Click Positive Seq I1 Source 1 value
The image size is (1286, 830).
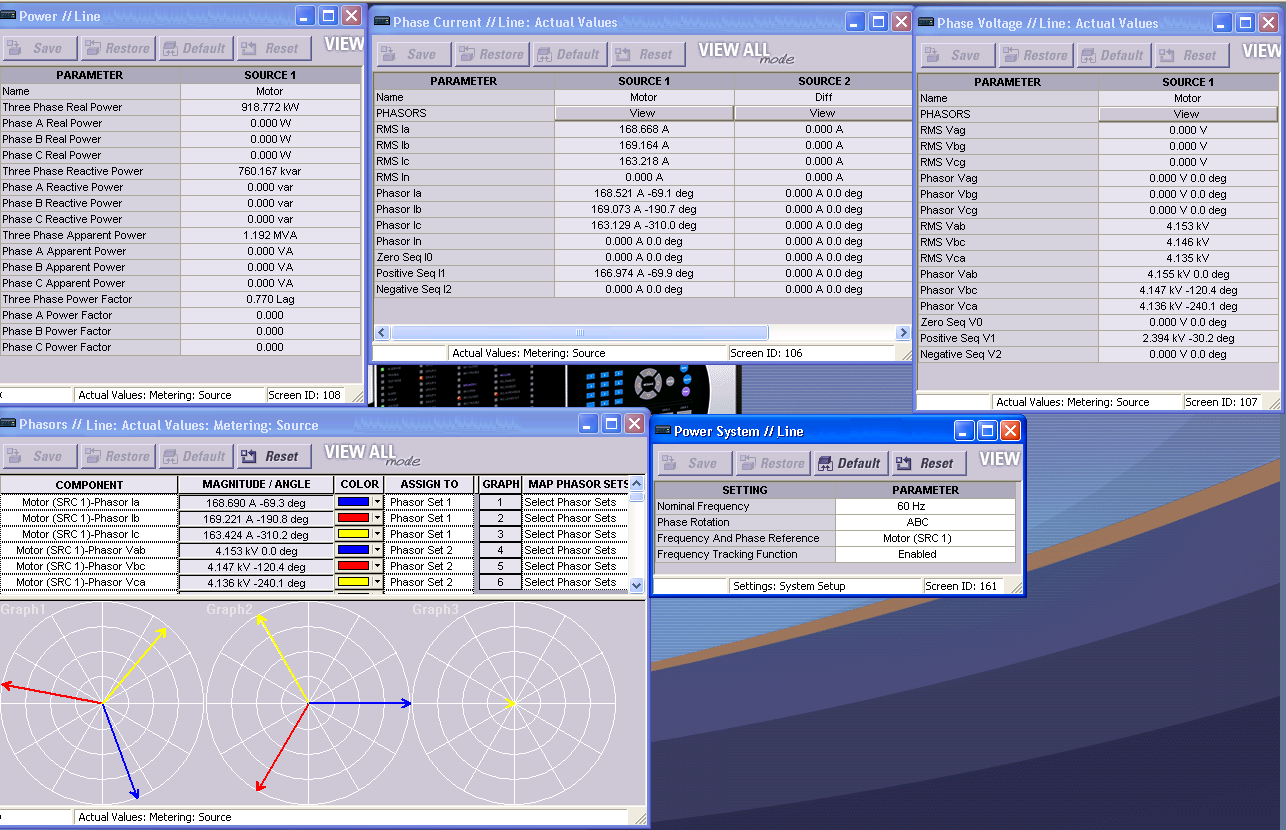pyautogui.click(x=644, y=273)
